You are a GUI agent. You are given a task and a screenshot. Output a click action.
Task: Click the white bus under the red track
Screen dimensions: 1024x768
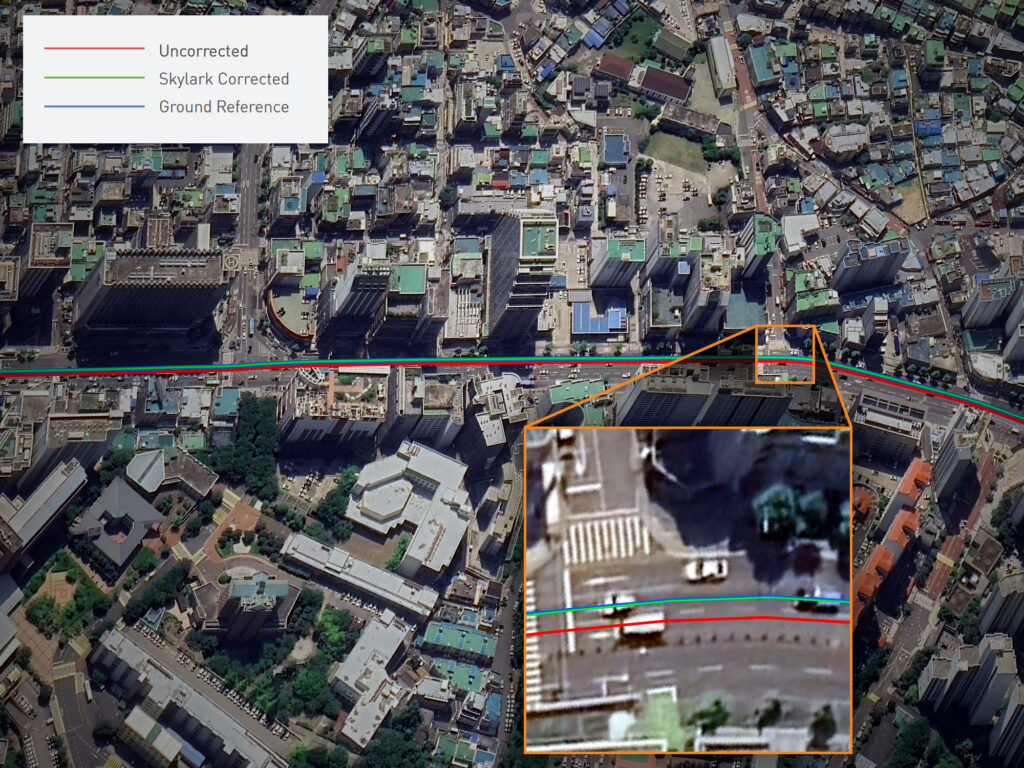[641, 624]
